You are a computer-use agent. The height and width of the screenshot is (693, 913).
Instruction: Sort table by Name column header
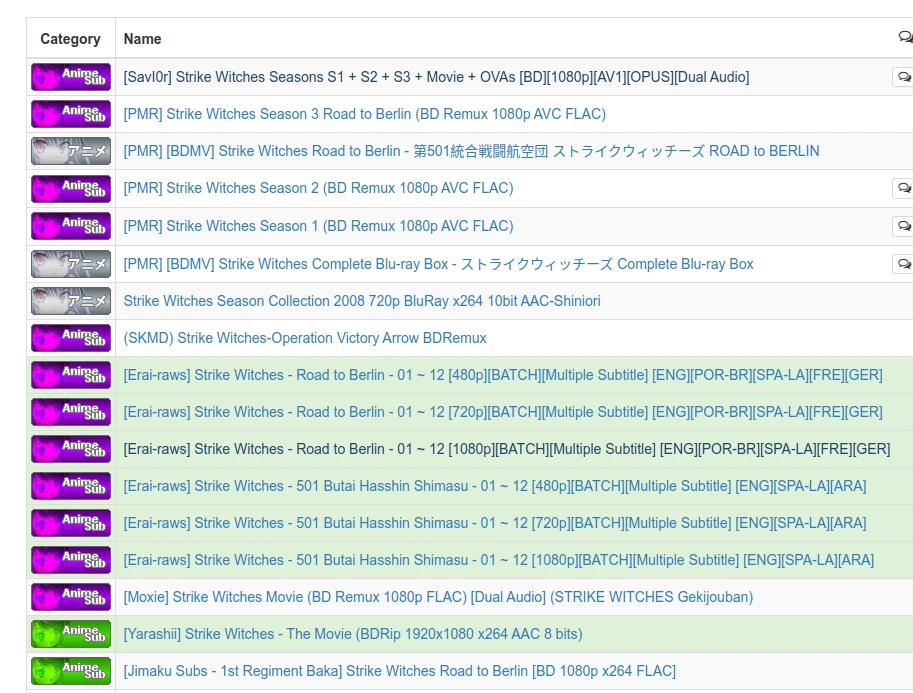tap(142, 39)
